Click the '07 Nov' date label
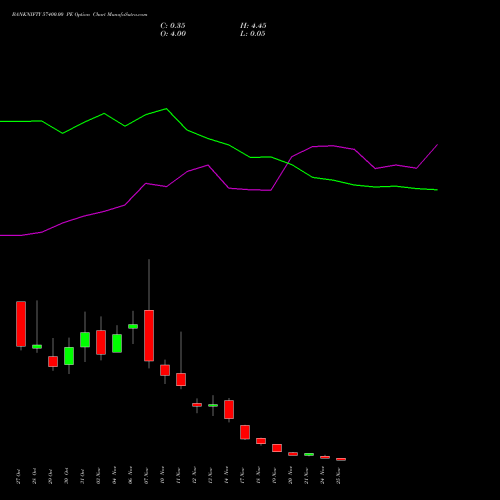Viewport: 500px width, 500px height. coord(146,476)
